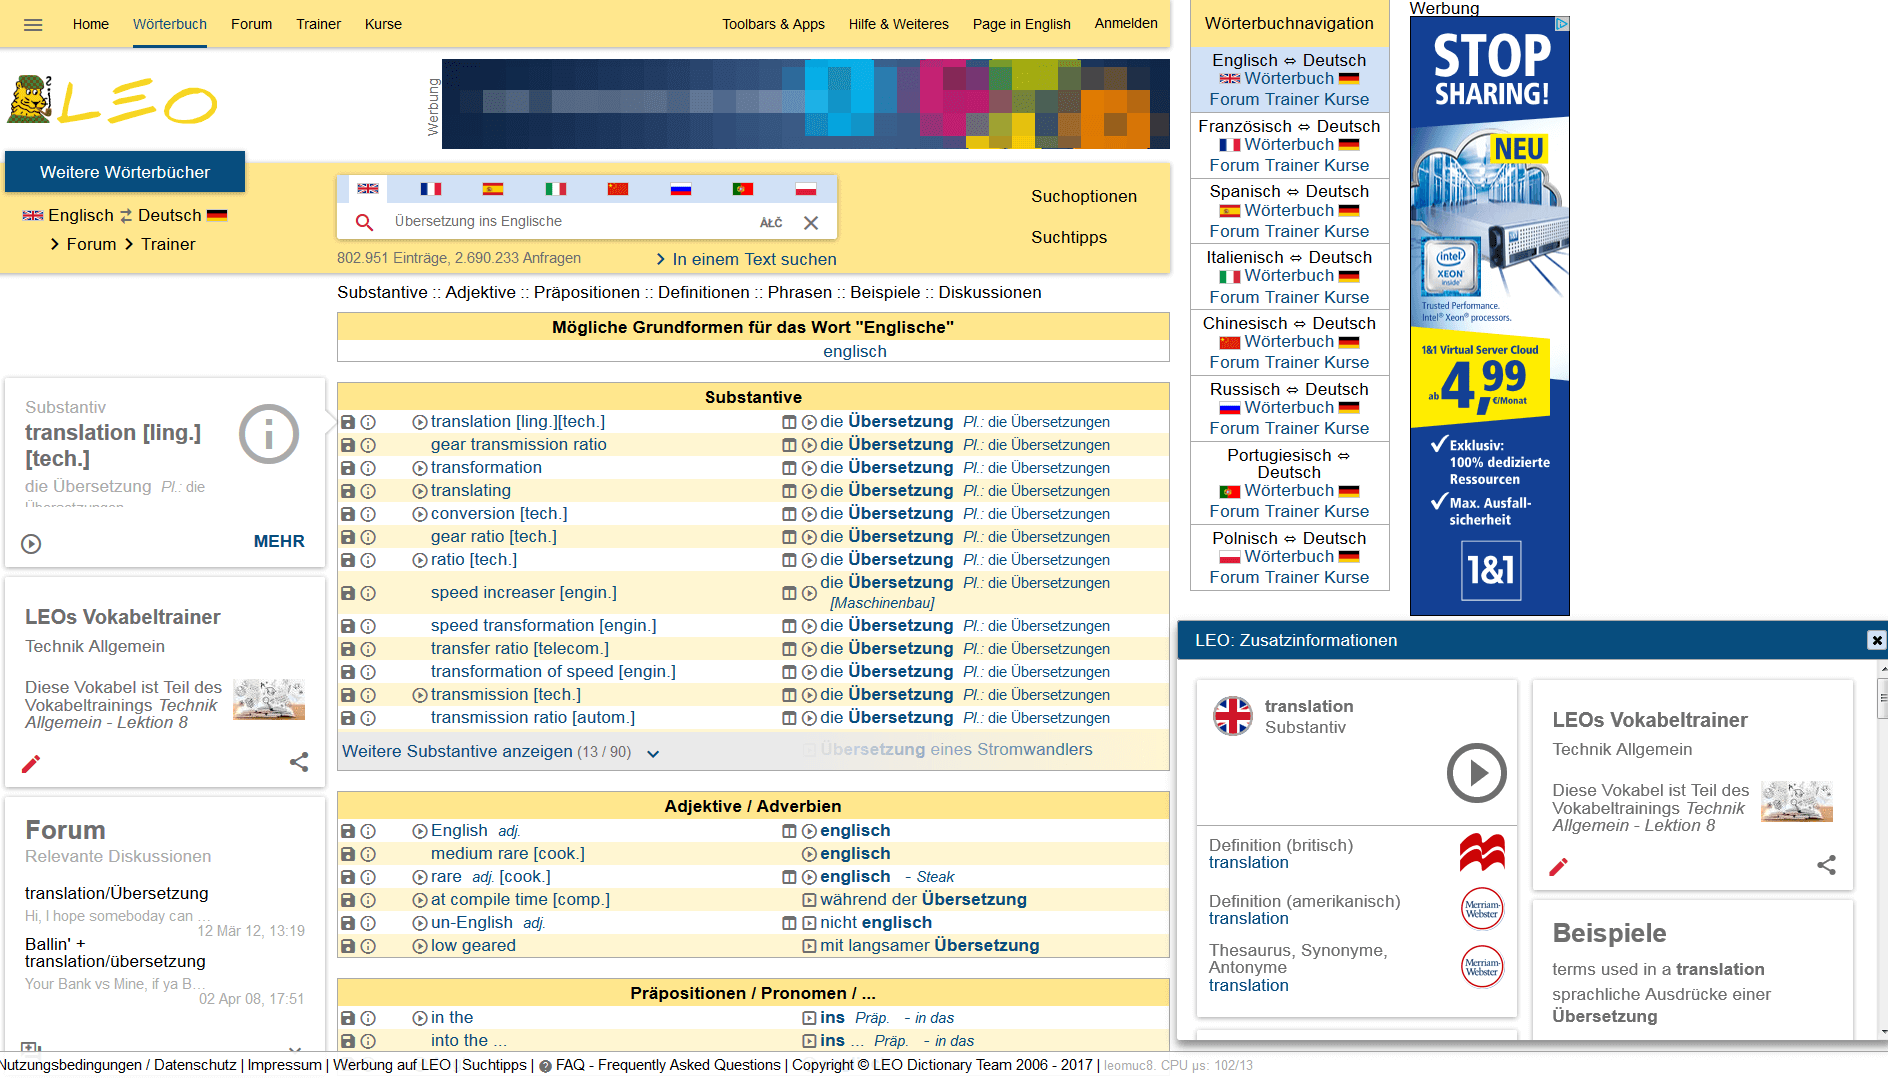Open Merriam-Webster thesaurus icon
This screenshot has height=1078, width=1888.
tap(1482, 967)
